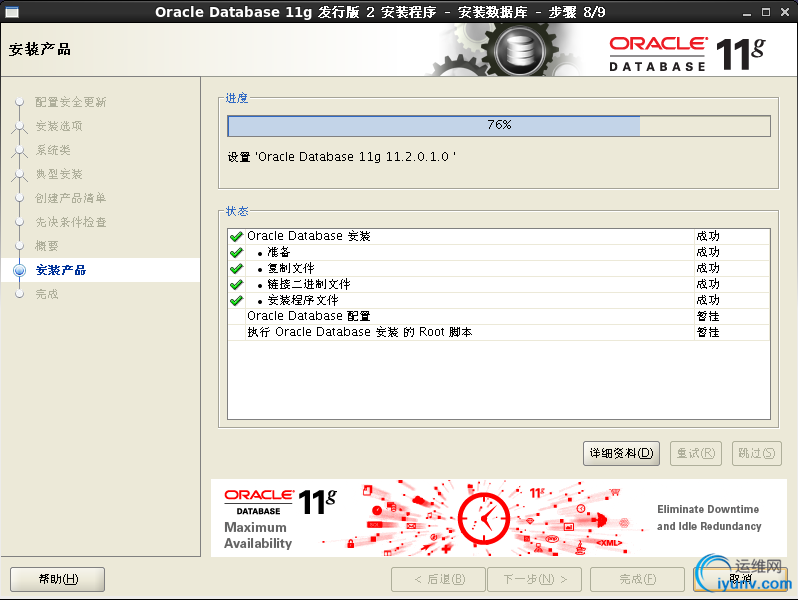Viewport: 798px width, 600px height.
Task: Select the 系统类 step in sidebar
Action: (52, 150)
